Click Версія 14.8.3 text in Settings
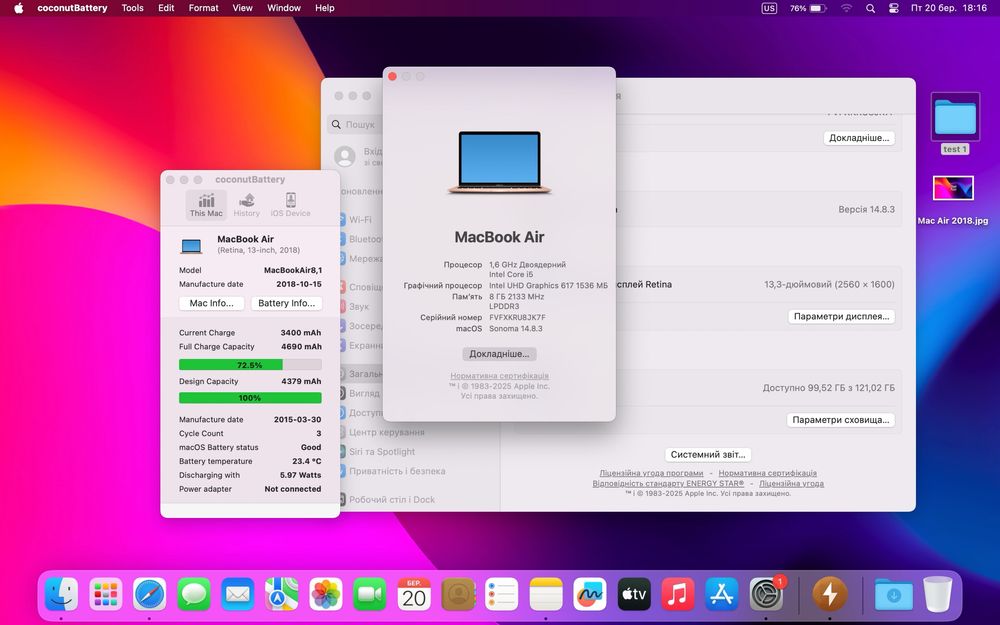 coord(866,209)
